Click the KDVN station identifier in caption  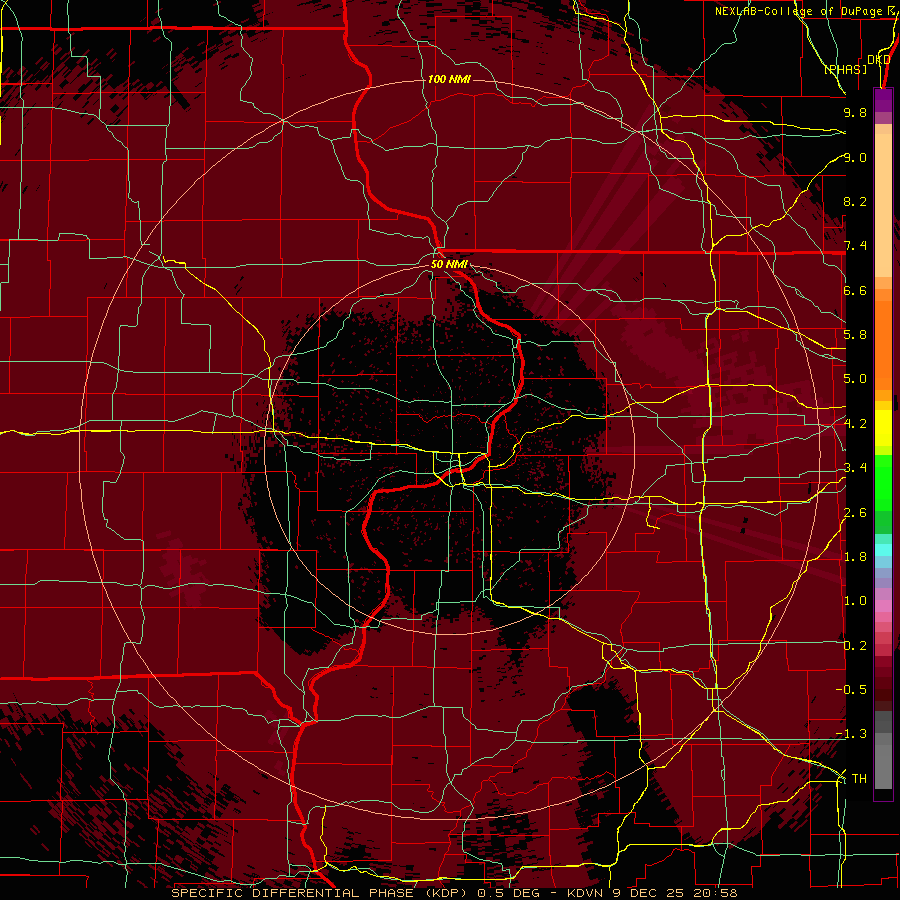(585, 893)
